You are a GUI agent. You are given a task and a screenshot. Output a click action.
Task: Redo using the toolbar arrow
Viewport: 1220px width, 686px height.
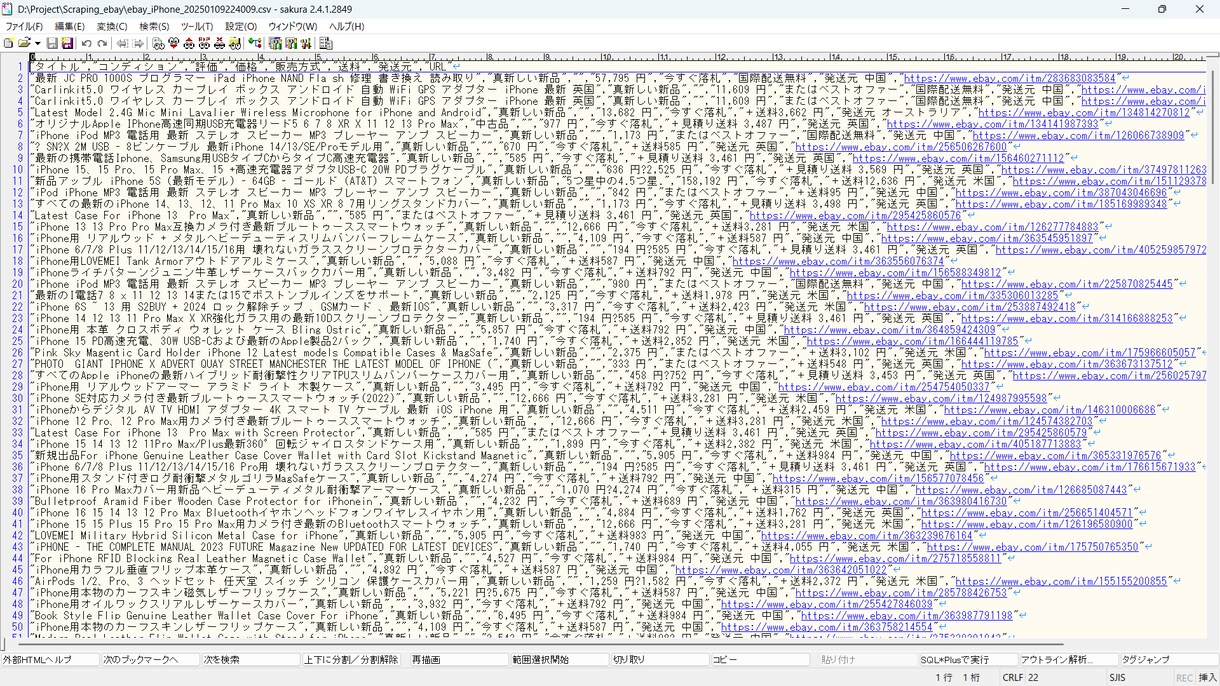click(x=102, y=44)
